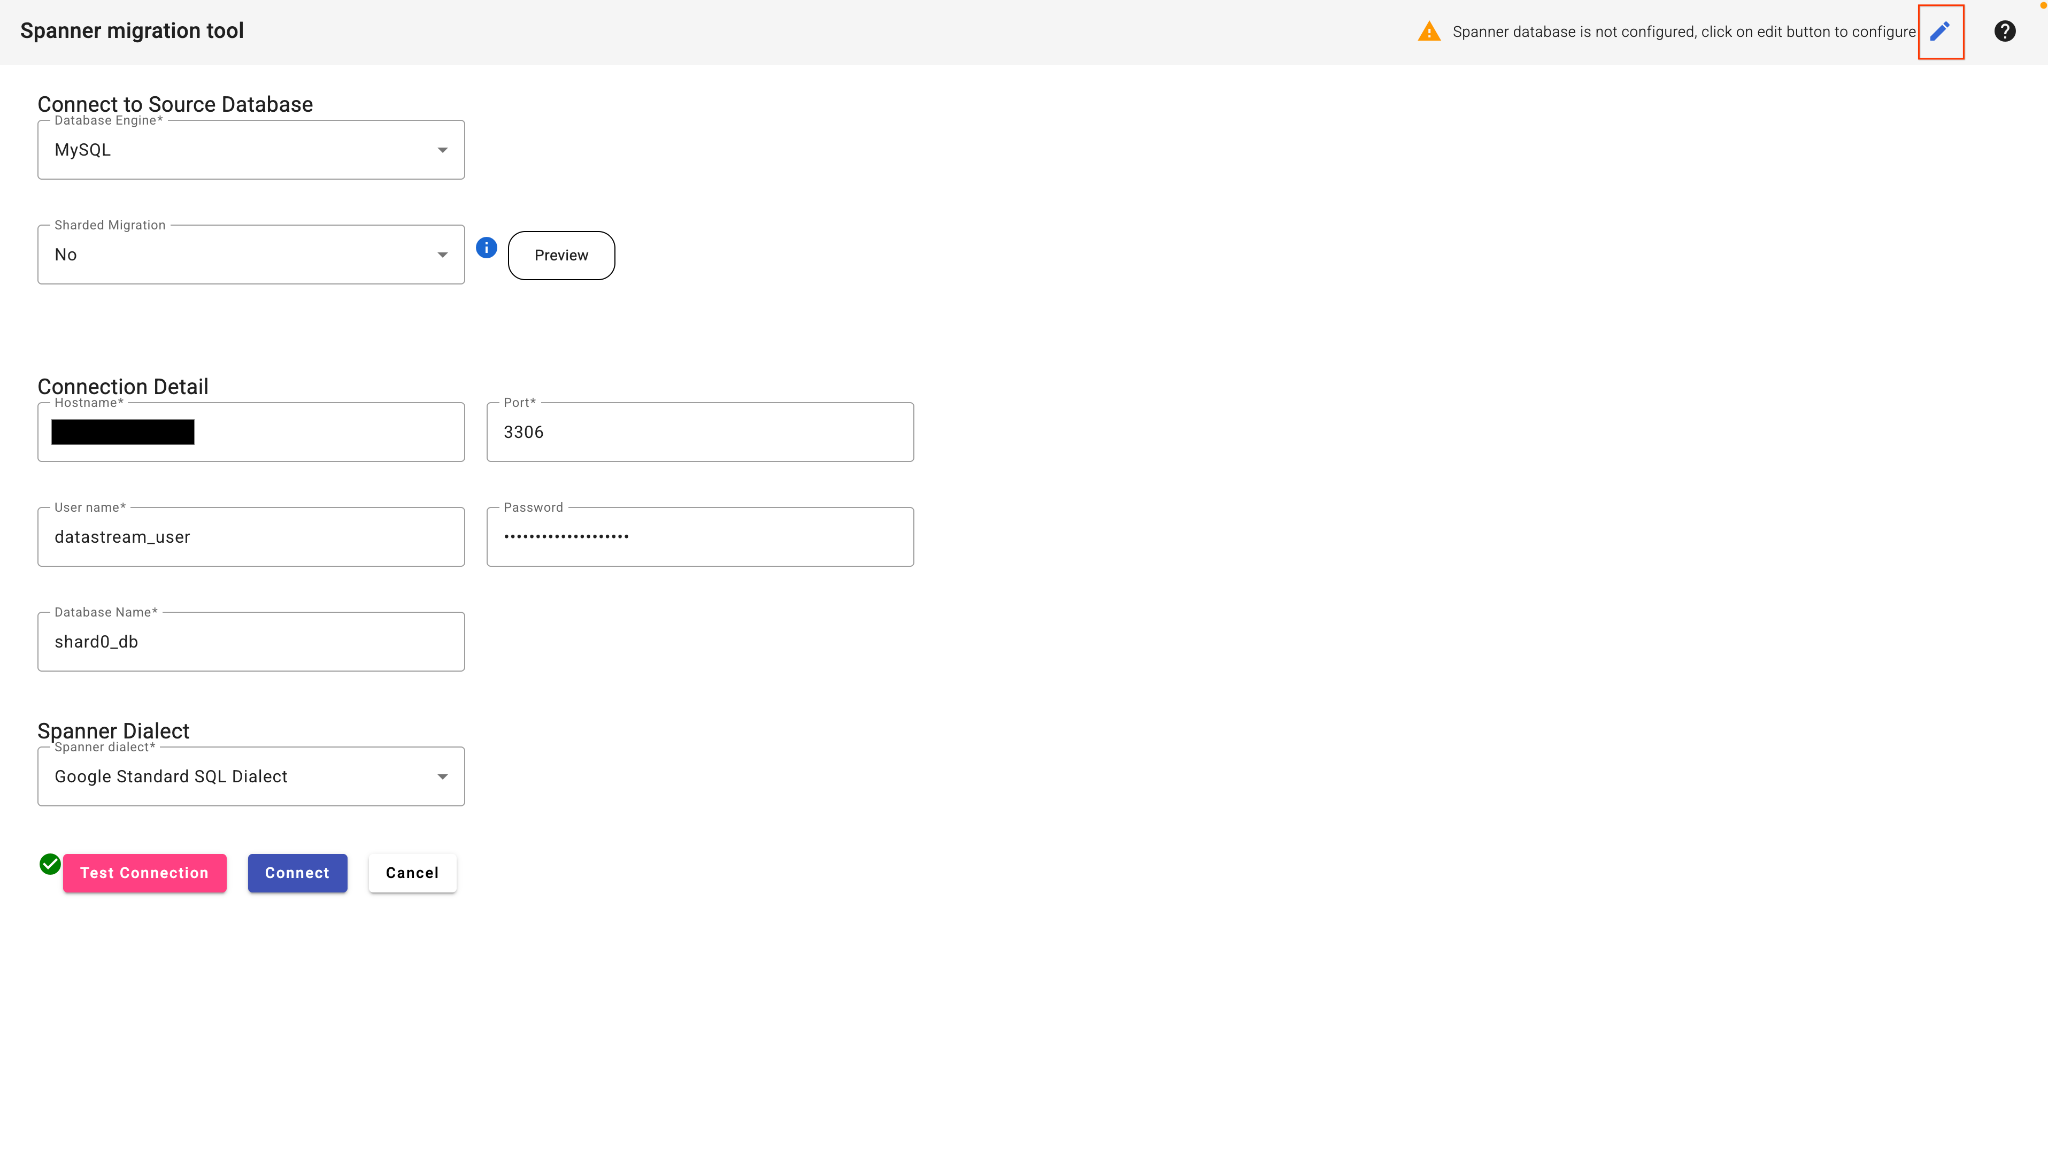Click the Connect to Source Database heading
Image resolution: width=2048 pixels, height=1151 pixels.
(x=175, y=104)
